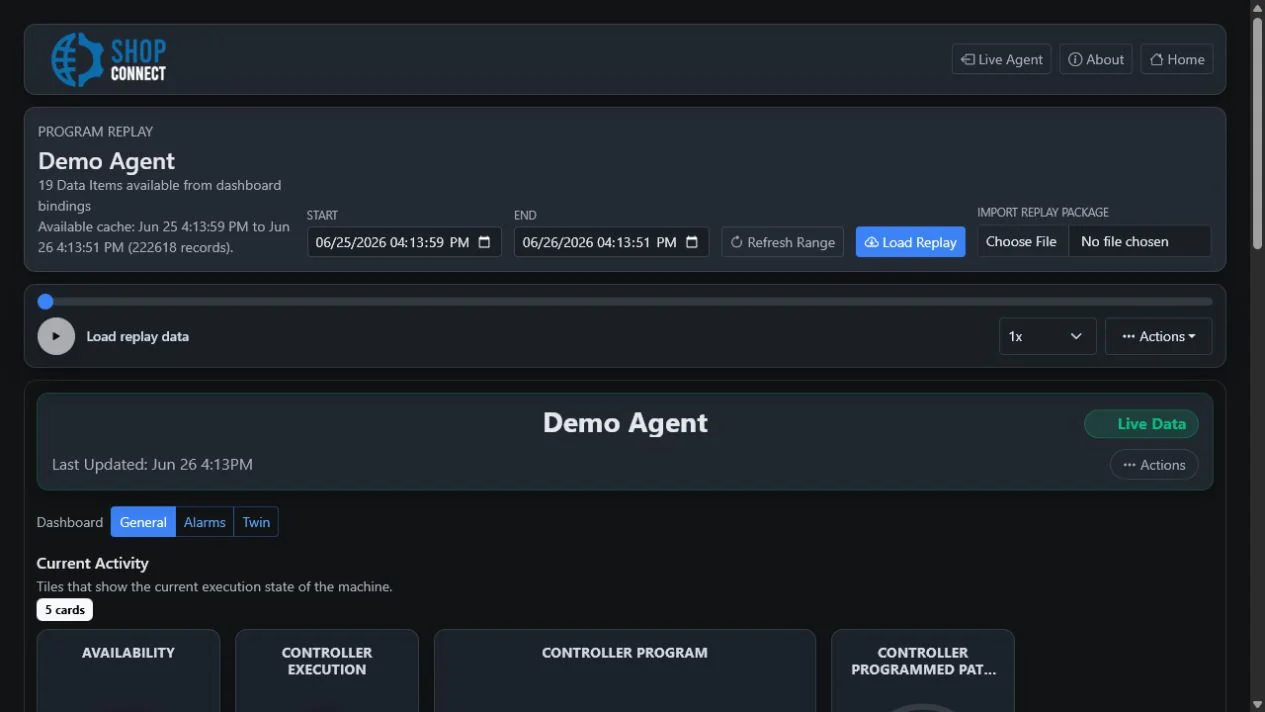Switch to the Alarms tab
This screenshot has width=1265, height=712.
coord(205,522)
